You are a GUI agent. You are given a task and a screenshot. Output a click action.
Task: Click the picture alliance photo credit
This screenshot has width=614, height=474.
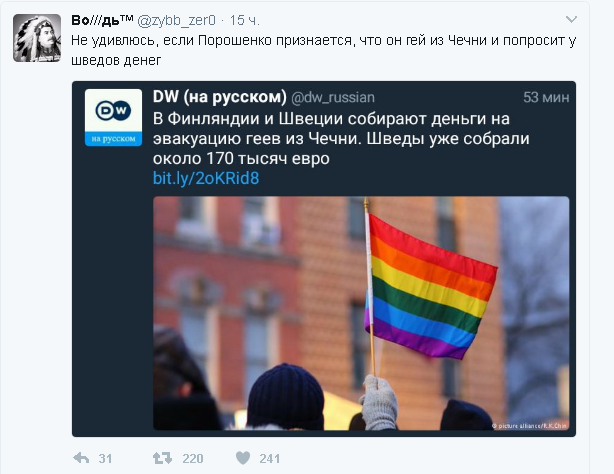[529, 426]
